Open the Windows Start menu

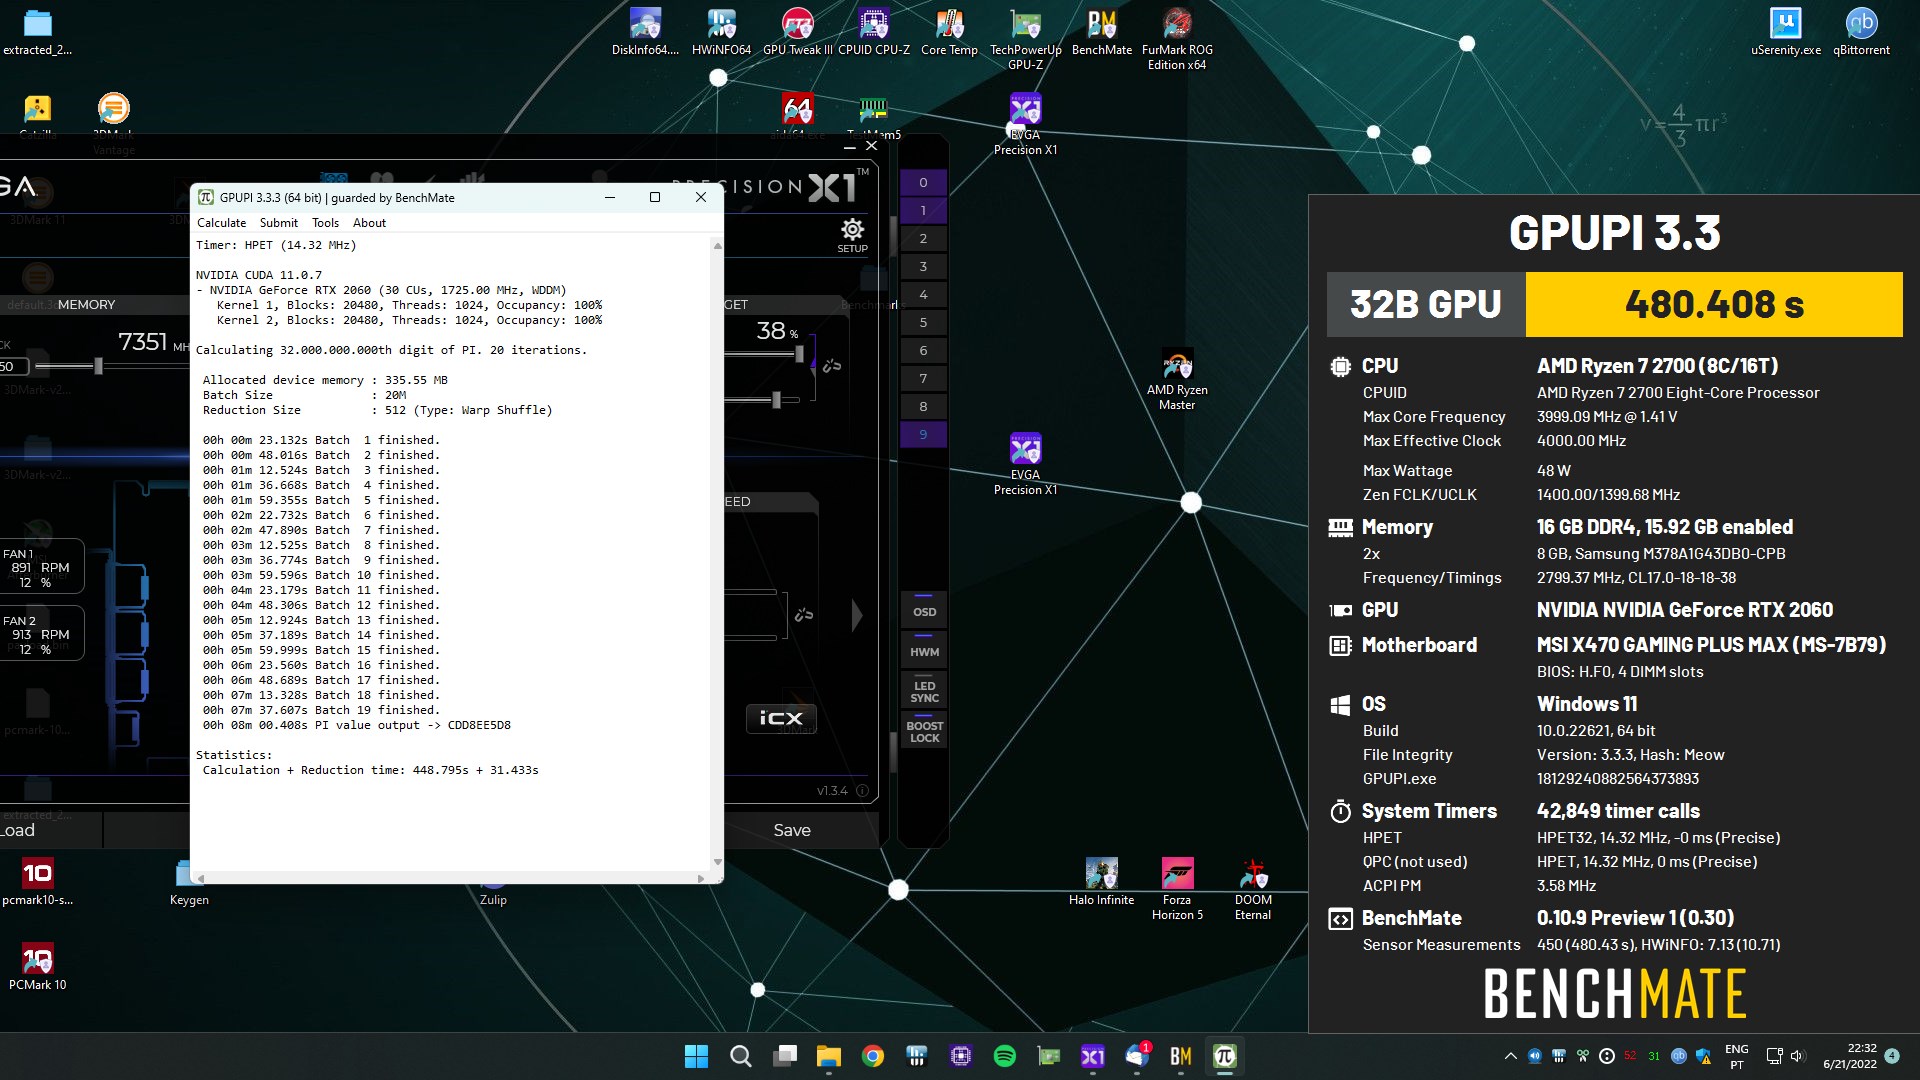point(696,1056)
